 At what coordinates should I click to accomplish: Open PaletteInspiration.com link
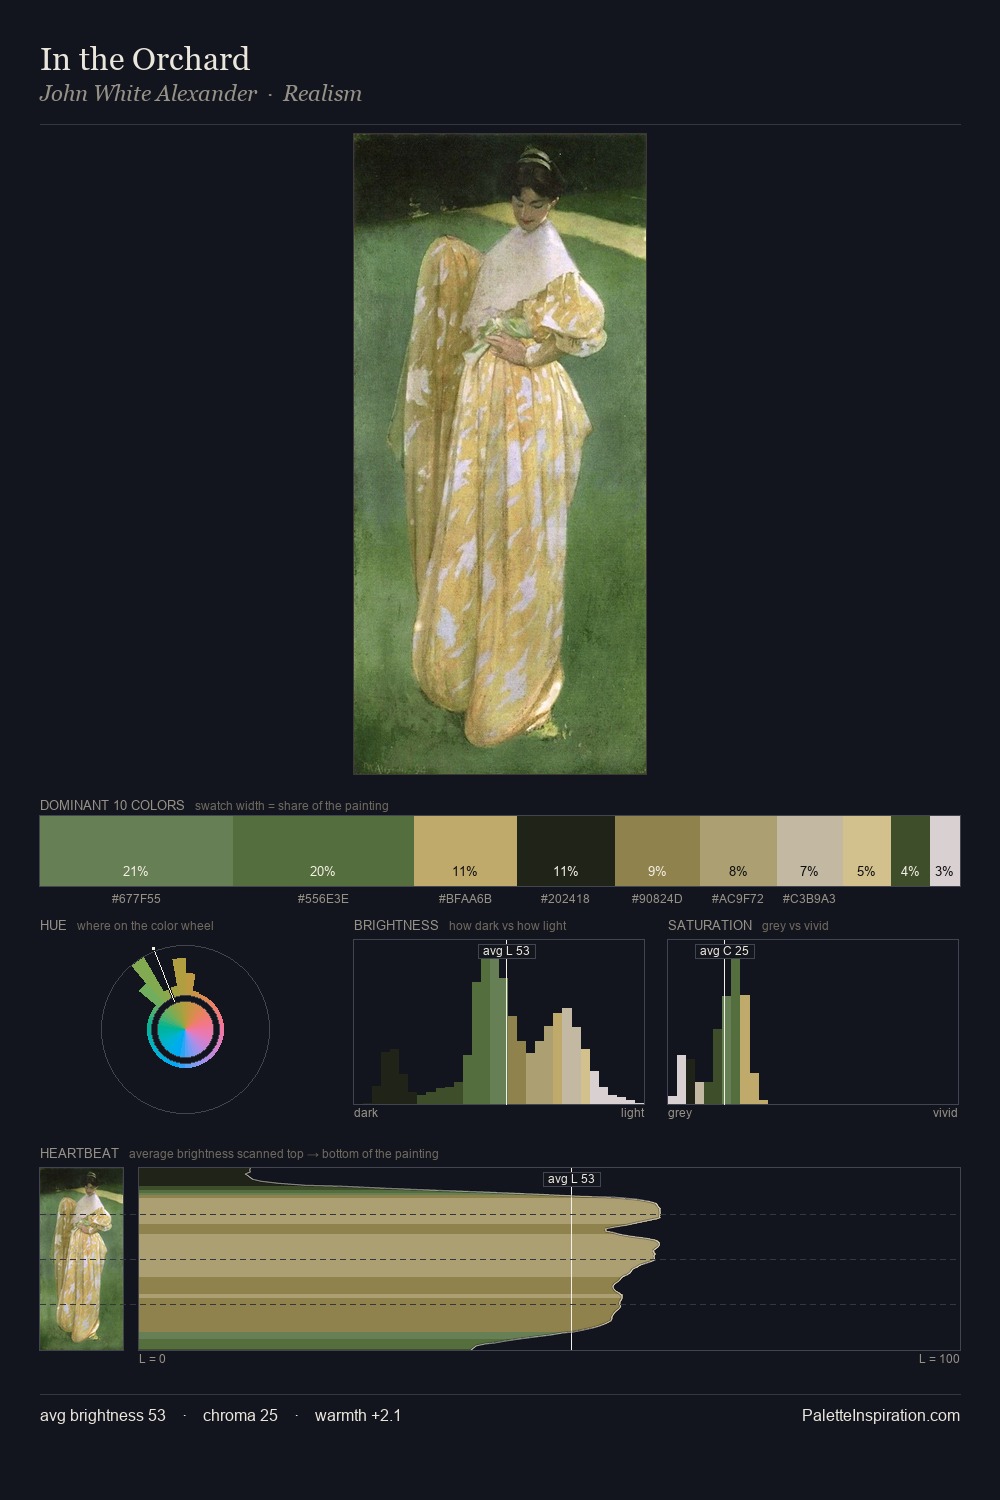tap(881, 1415)
